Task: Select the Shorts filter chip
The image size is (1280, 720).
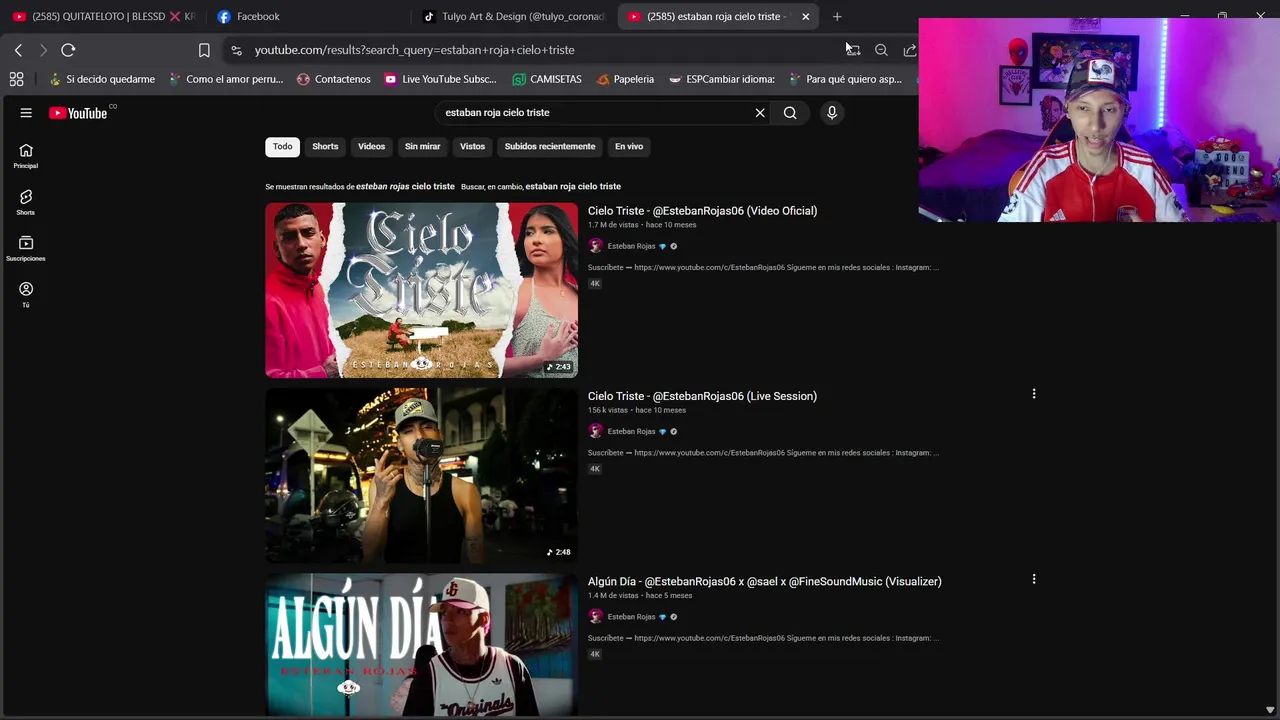Action: [325, 147]
